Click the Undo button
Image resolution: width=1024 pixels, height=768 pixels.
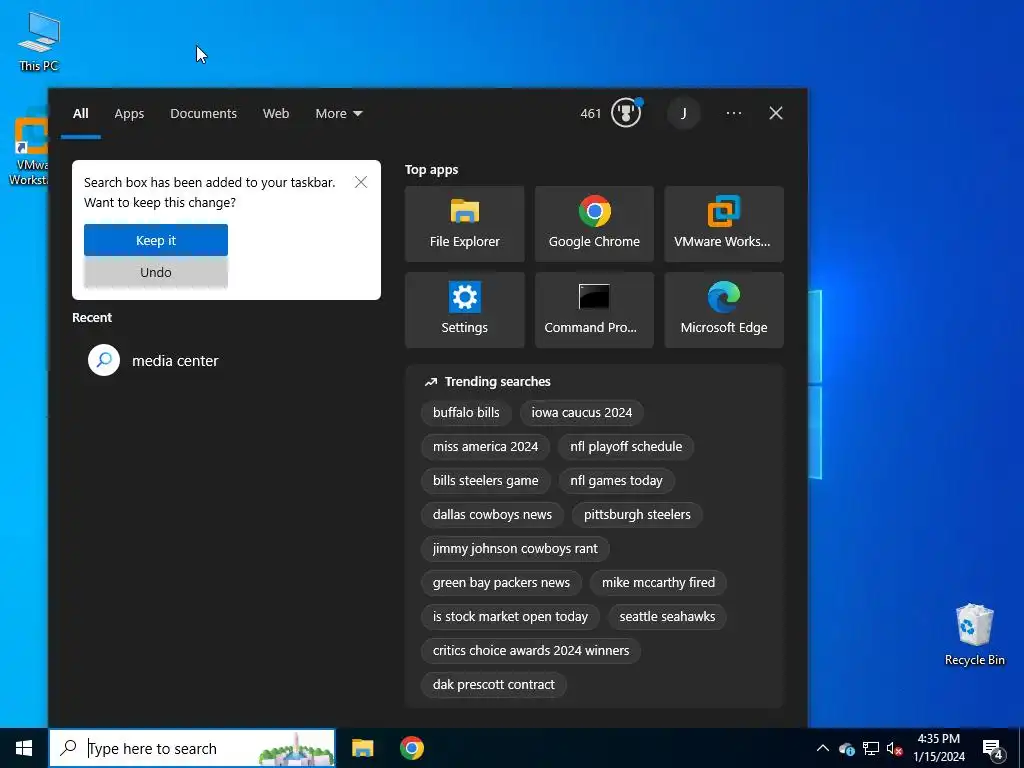click(x=155, y=272)
